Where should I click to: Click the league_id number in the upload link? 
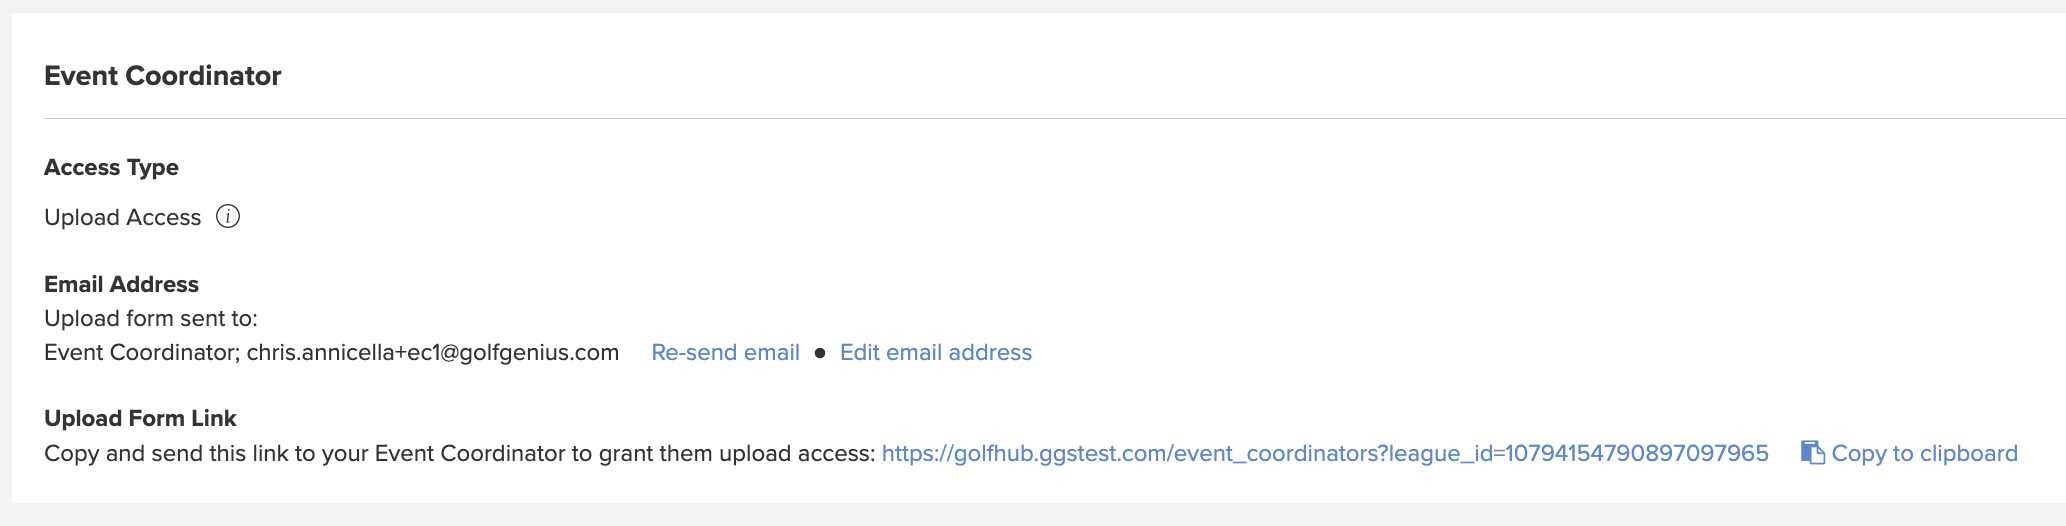pos(1637,453)
